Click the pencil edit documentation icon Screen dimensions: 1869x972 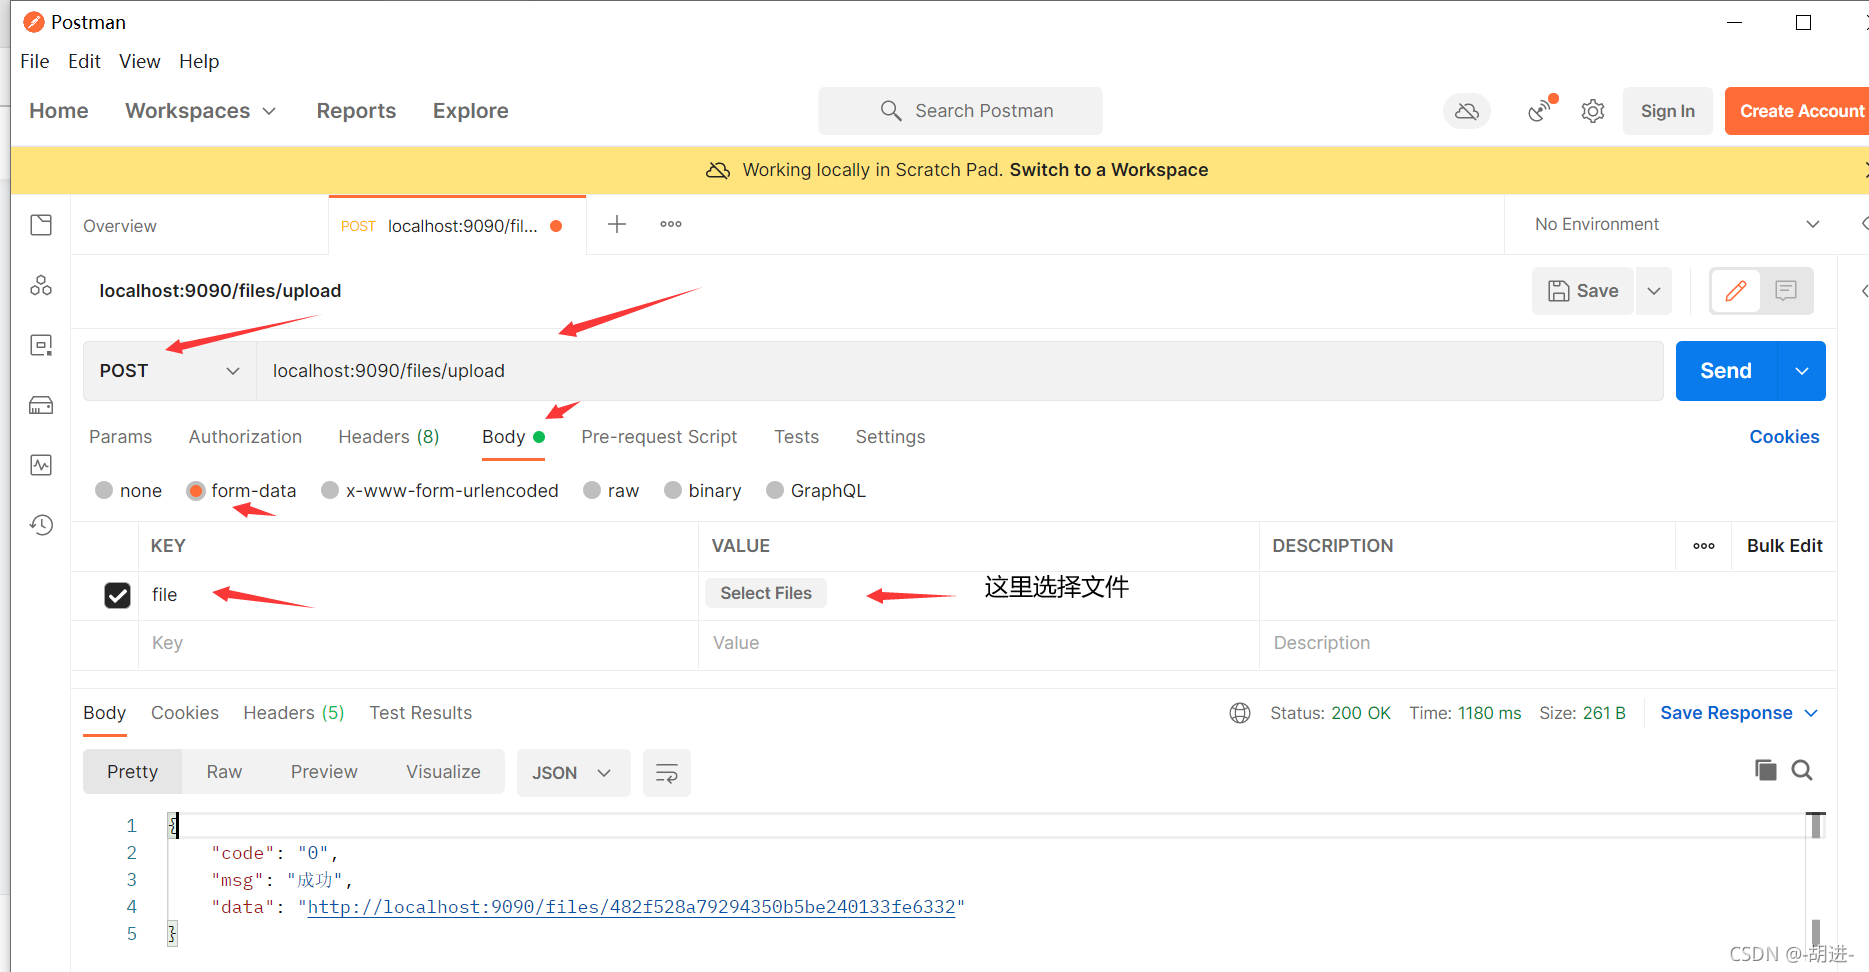[x=1736, y=291]
